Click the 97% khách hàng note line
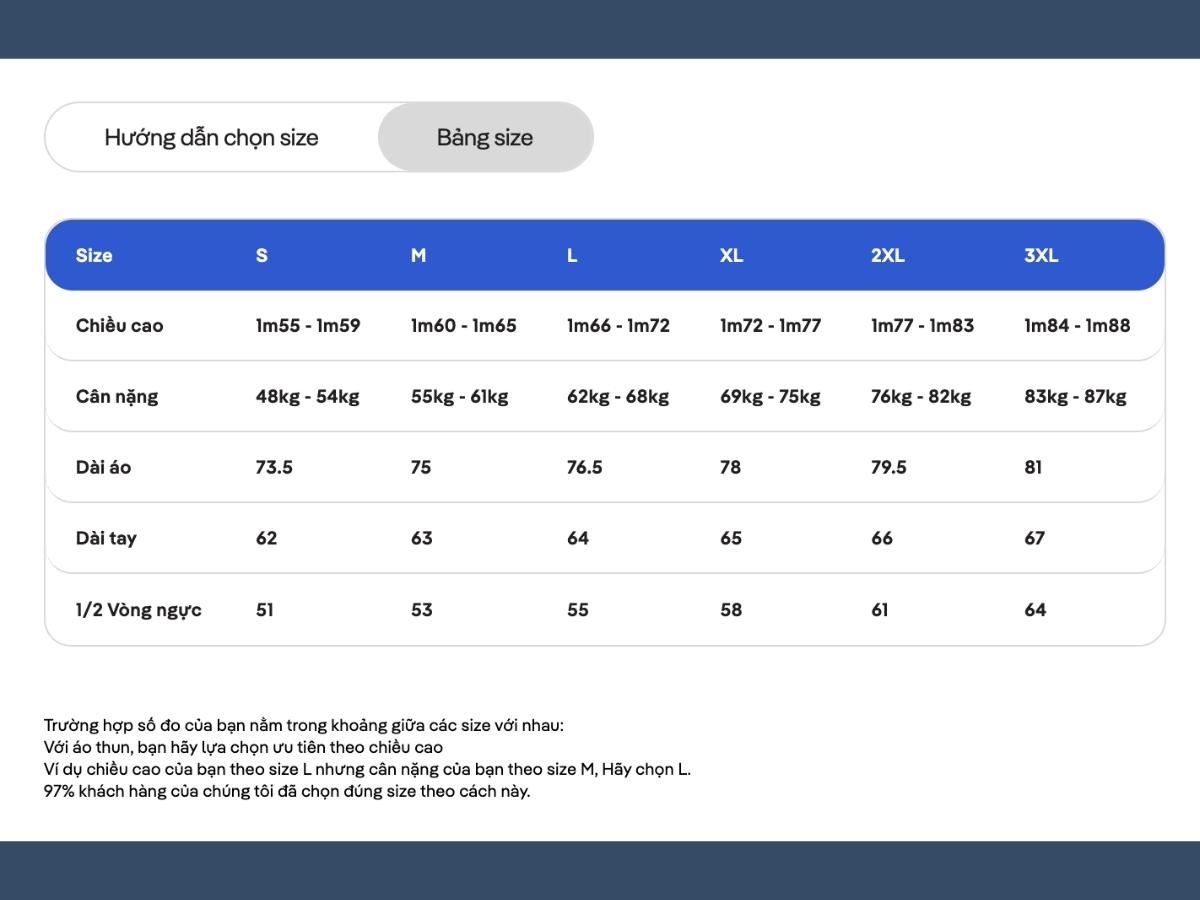Screen dimensions: 1200x900 pos(287,791)
